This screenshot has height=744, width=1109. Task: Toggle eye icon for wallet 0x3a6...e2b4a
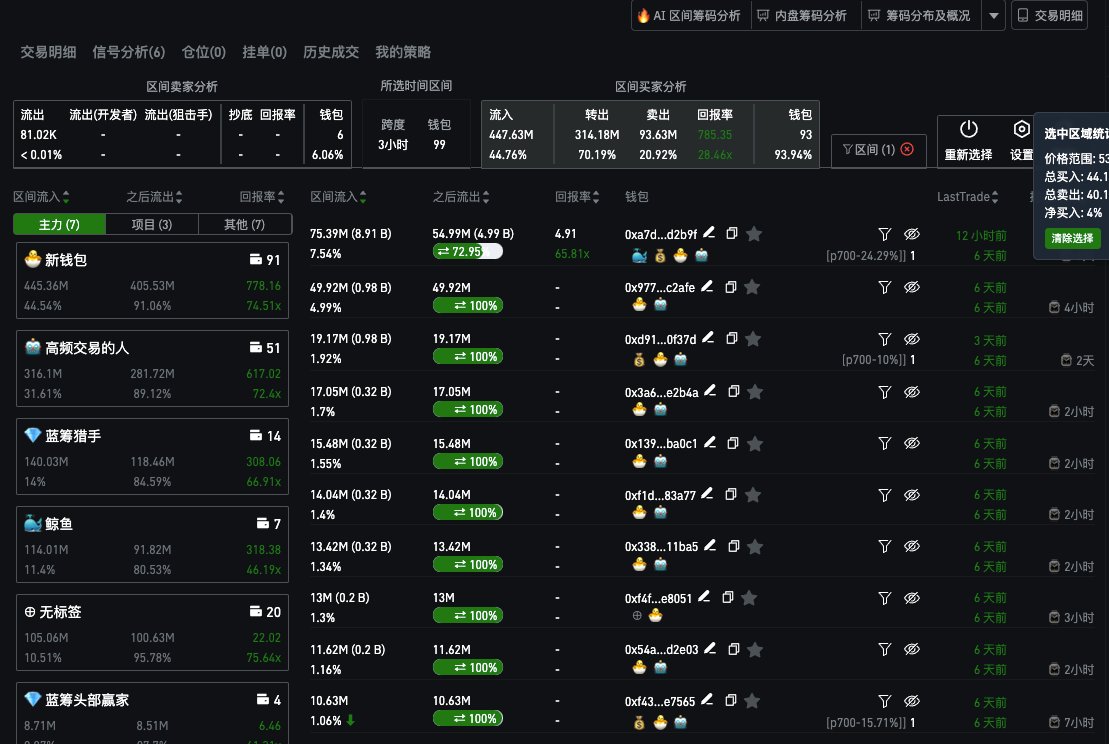tap(912, 391)
